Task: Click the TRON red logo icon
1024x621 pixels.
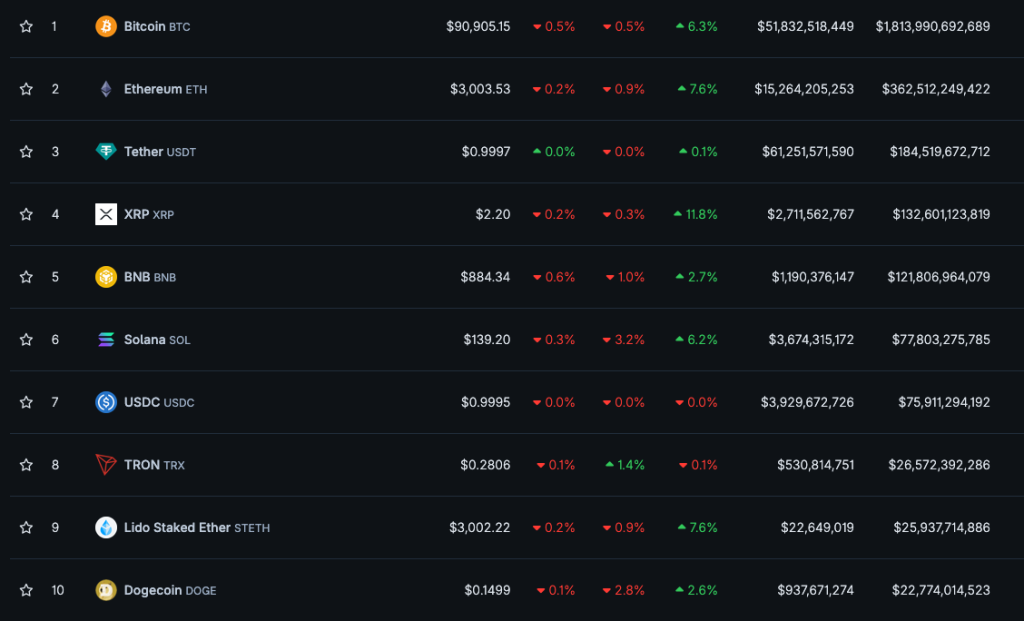Action: coord(106,465)
